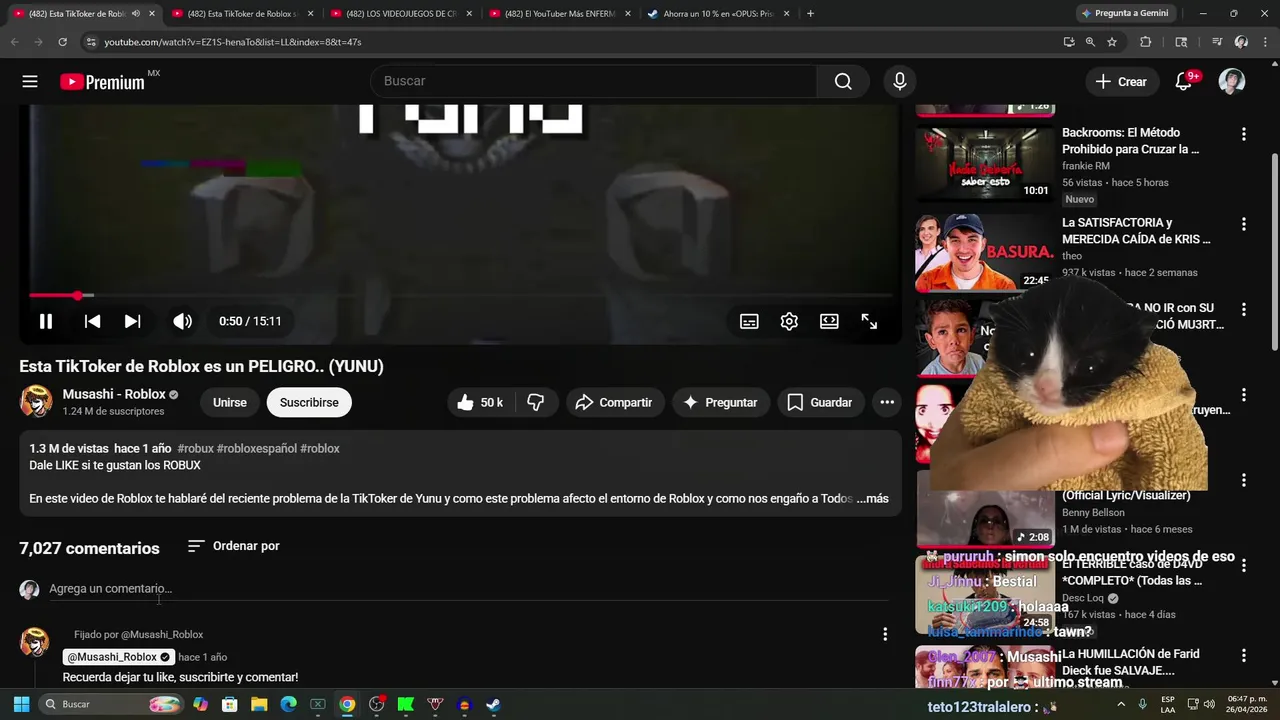This screenshot has width=1280, height=720.
Task: Subscribe with the Suscribirse button
Action: click(x=309, y=402)
